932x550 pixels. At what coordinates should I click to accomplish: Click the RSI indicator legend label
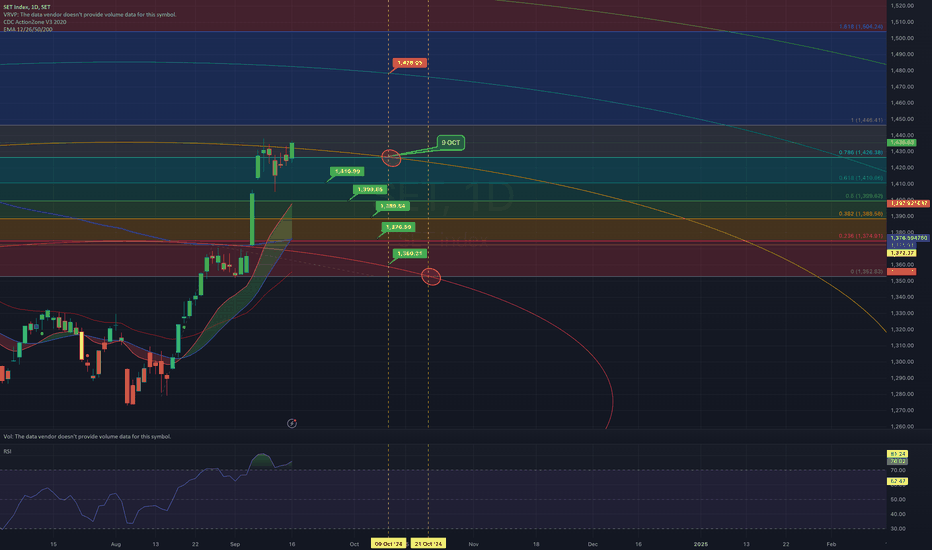(7, 451)
